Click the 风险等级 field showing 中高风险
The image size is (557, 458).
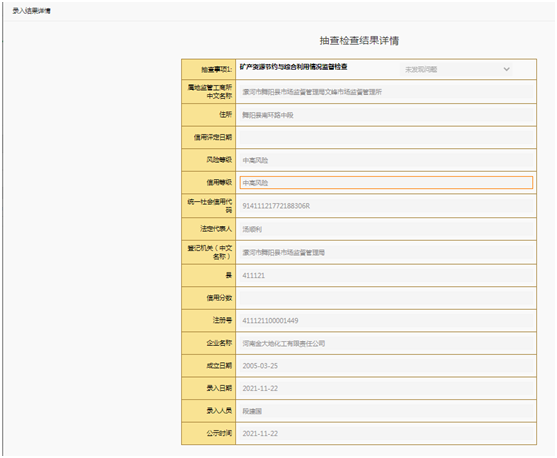point(386,160)
